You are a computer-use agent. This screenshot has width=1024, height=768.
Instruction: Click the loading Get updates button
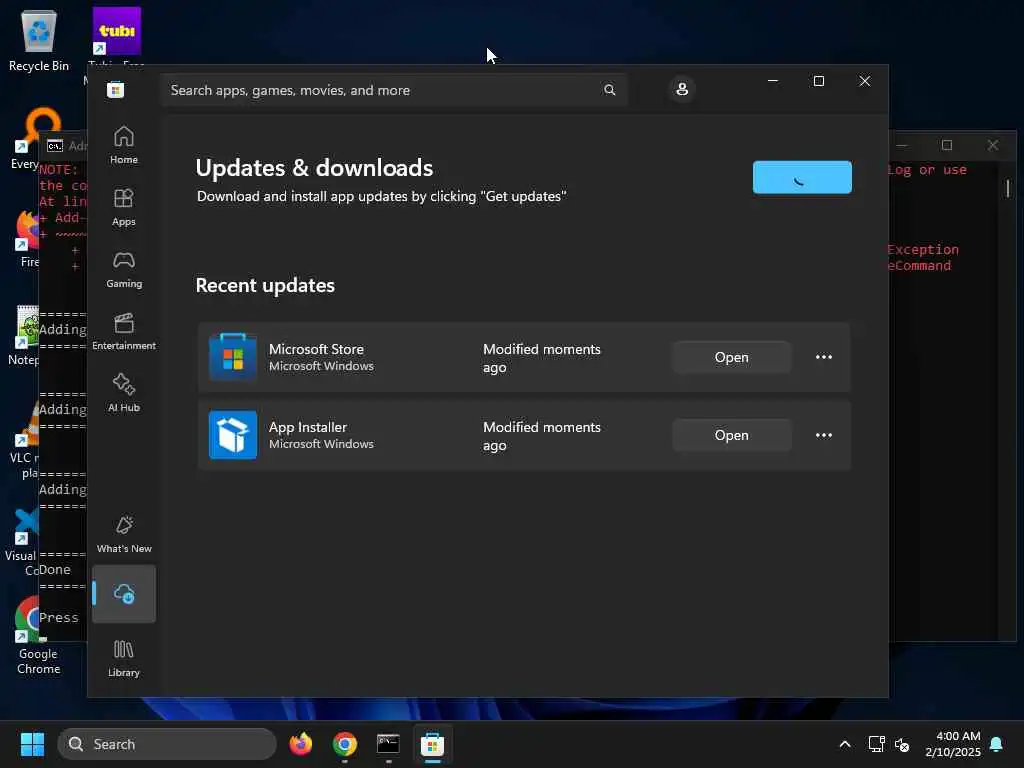pyautogui.click(x=802, y=178)
